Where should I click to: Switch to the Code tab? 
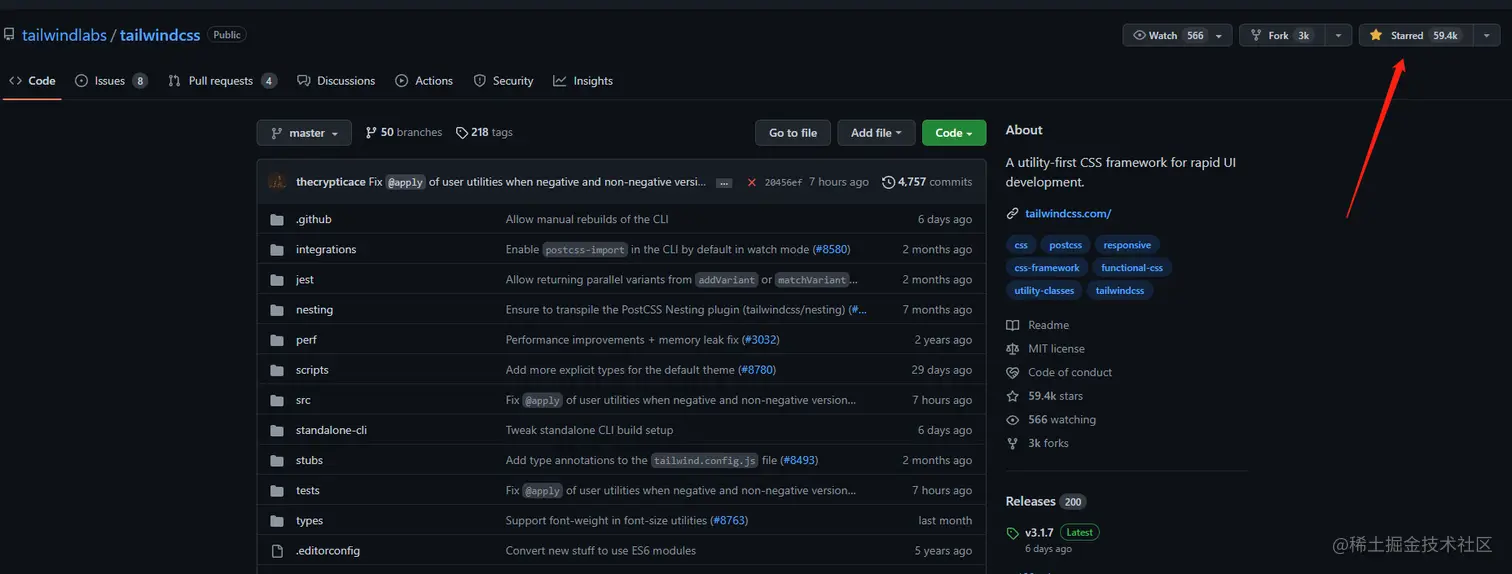tap(32, 81)
